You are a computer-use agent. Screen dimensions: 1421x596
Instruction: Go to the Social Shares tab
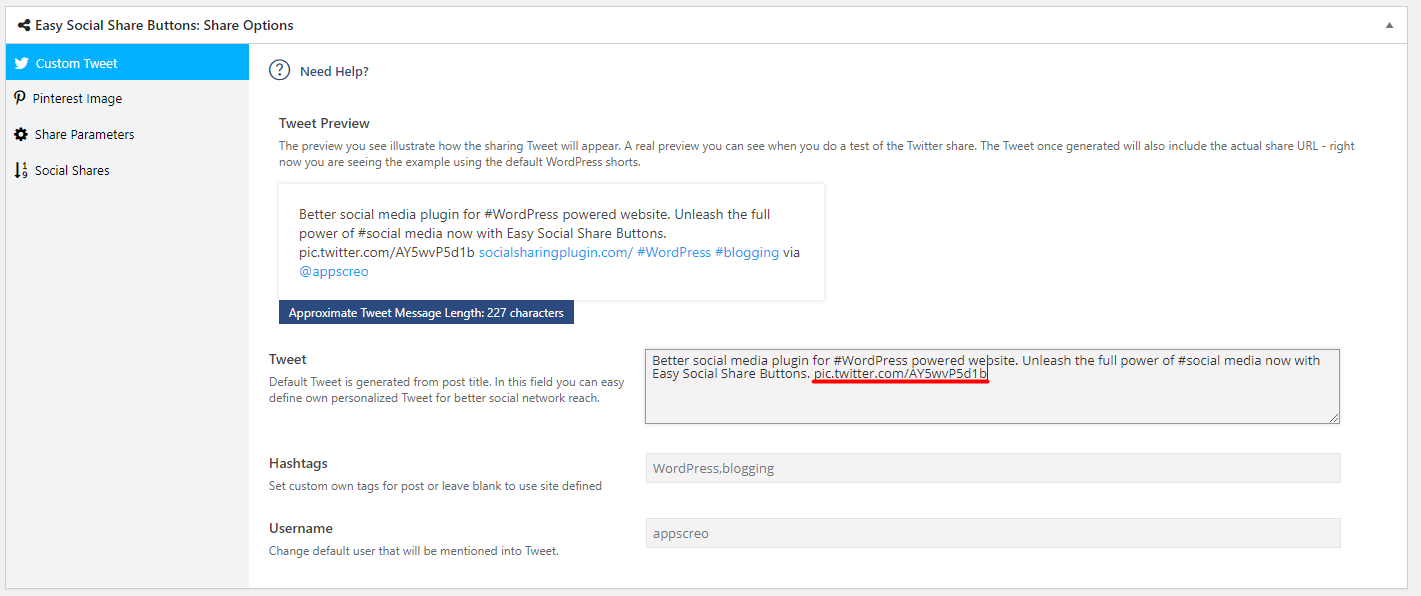[72, 170]
